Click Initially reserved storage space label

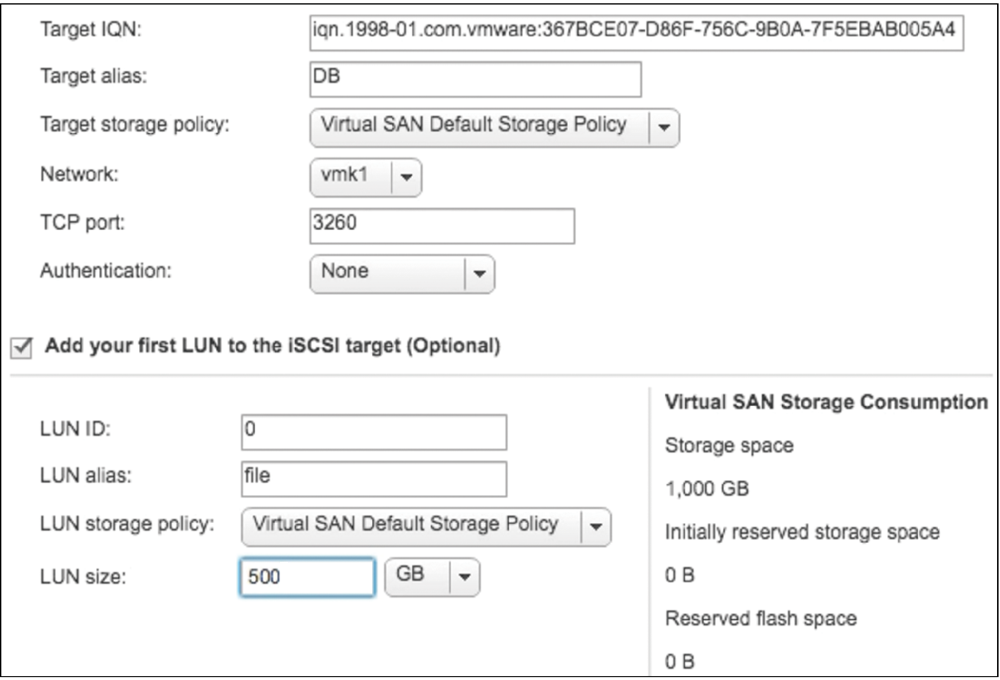(x=802, y=533)
